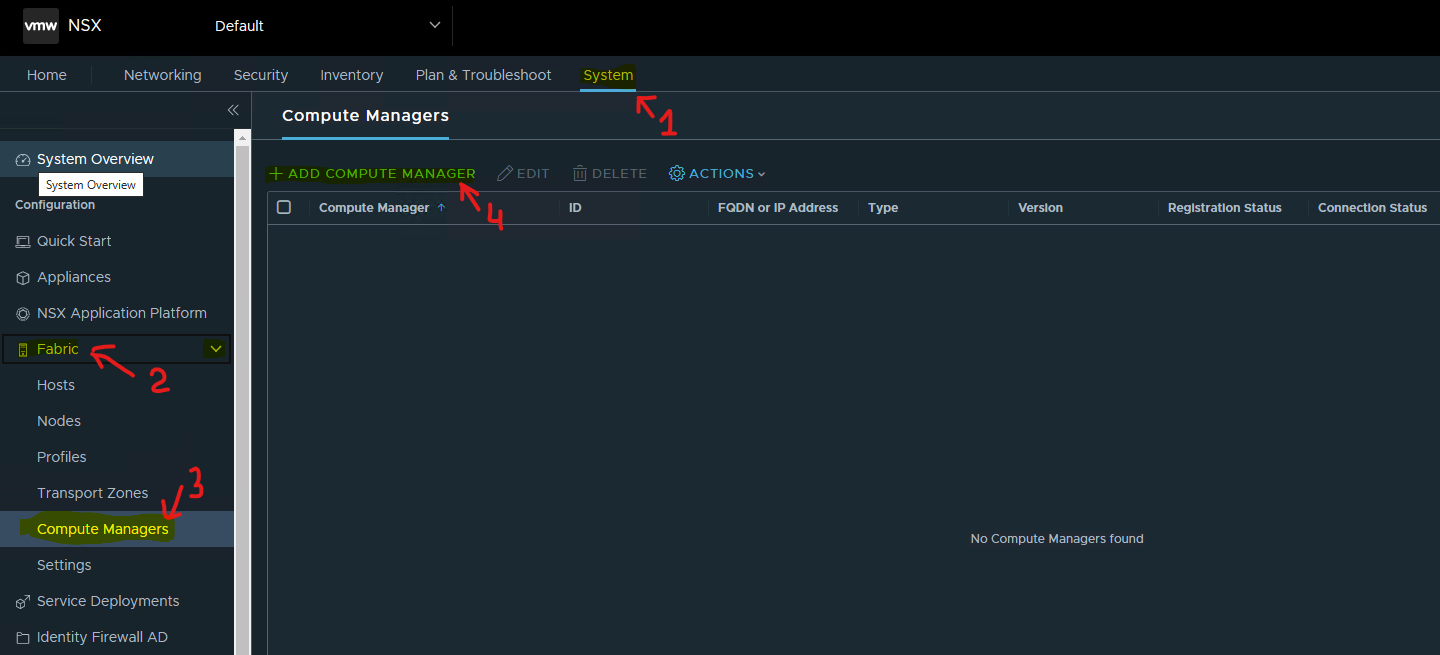Click FQDN or IP Address column header

(x=778, y=208)
